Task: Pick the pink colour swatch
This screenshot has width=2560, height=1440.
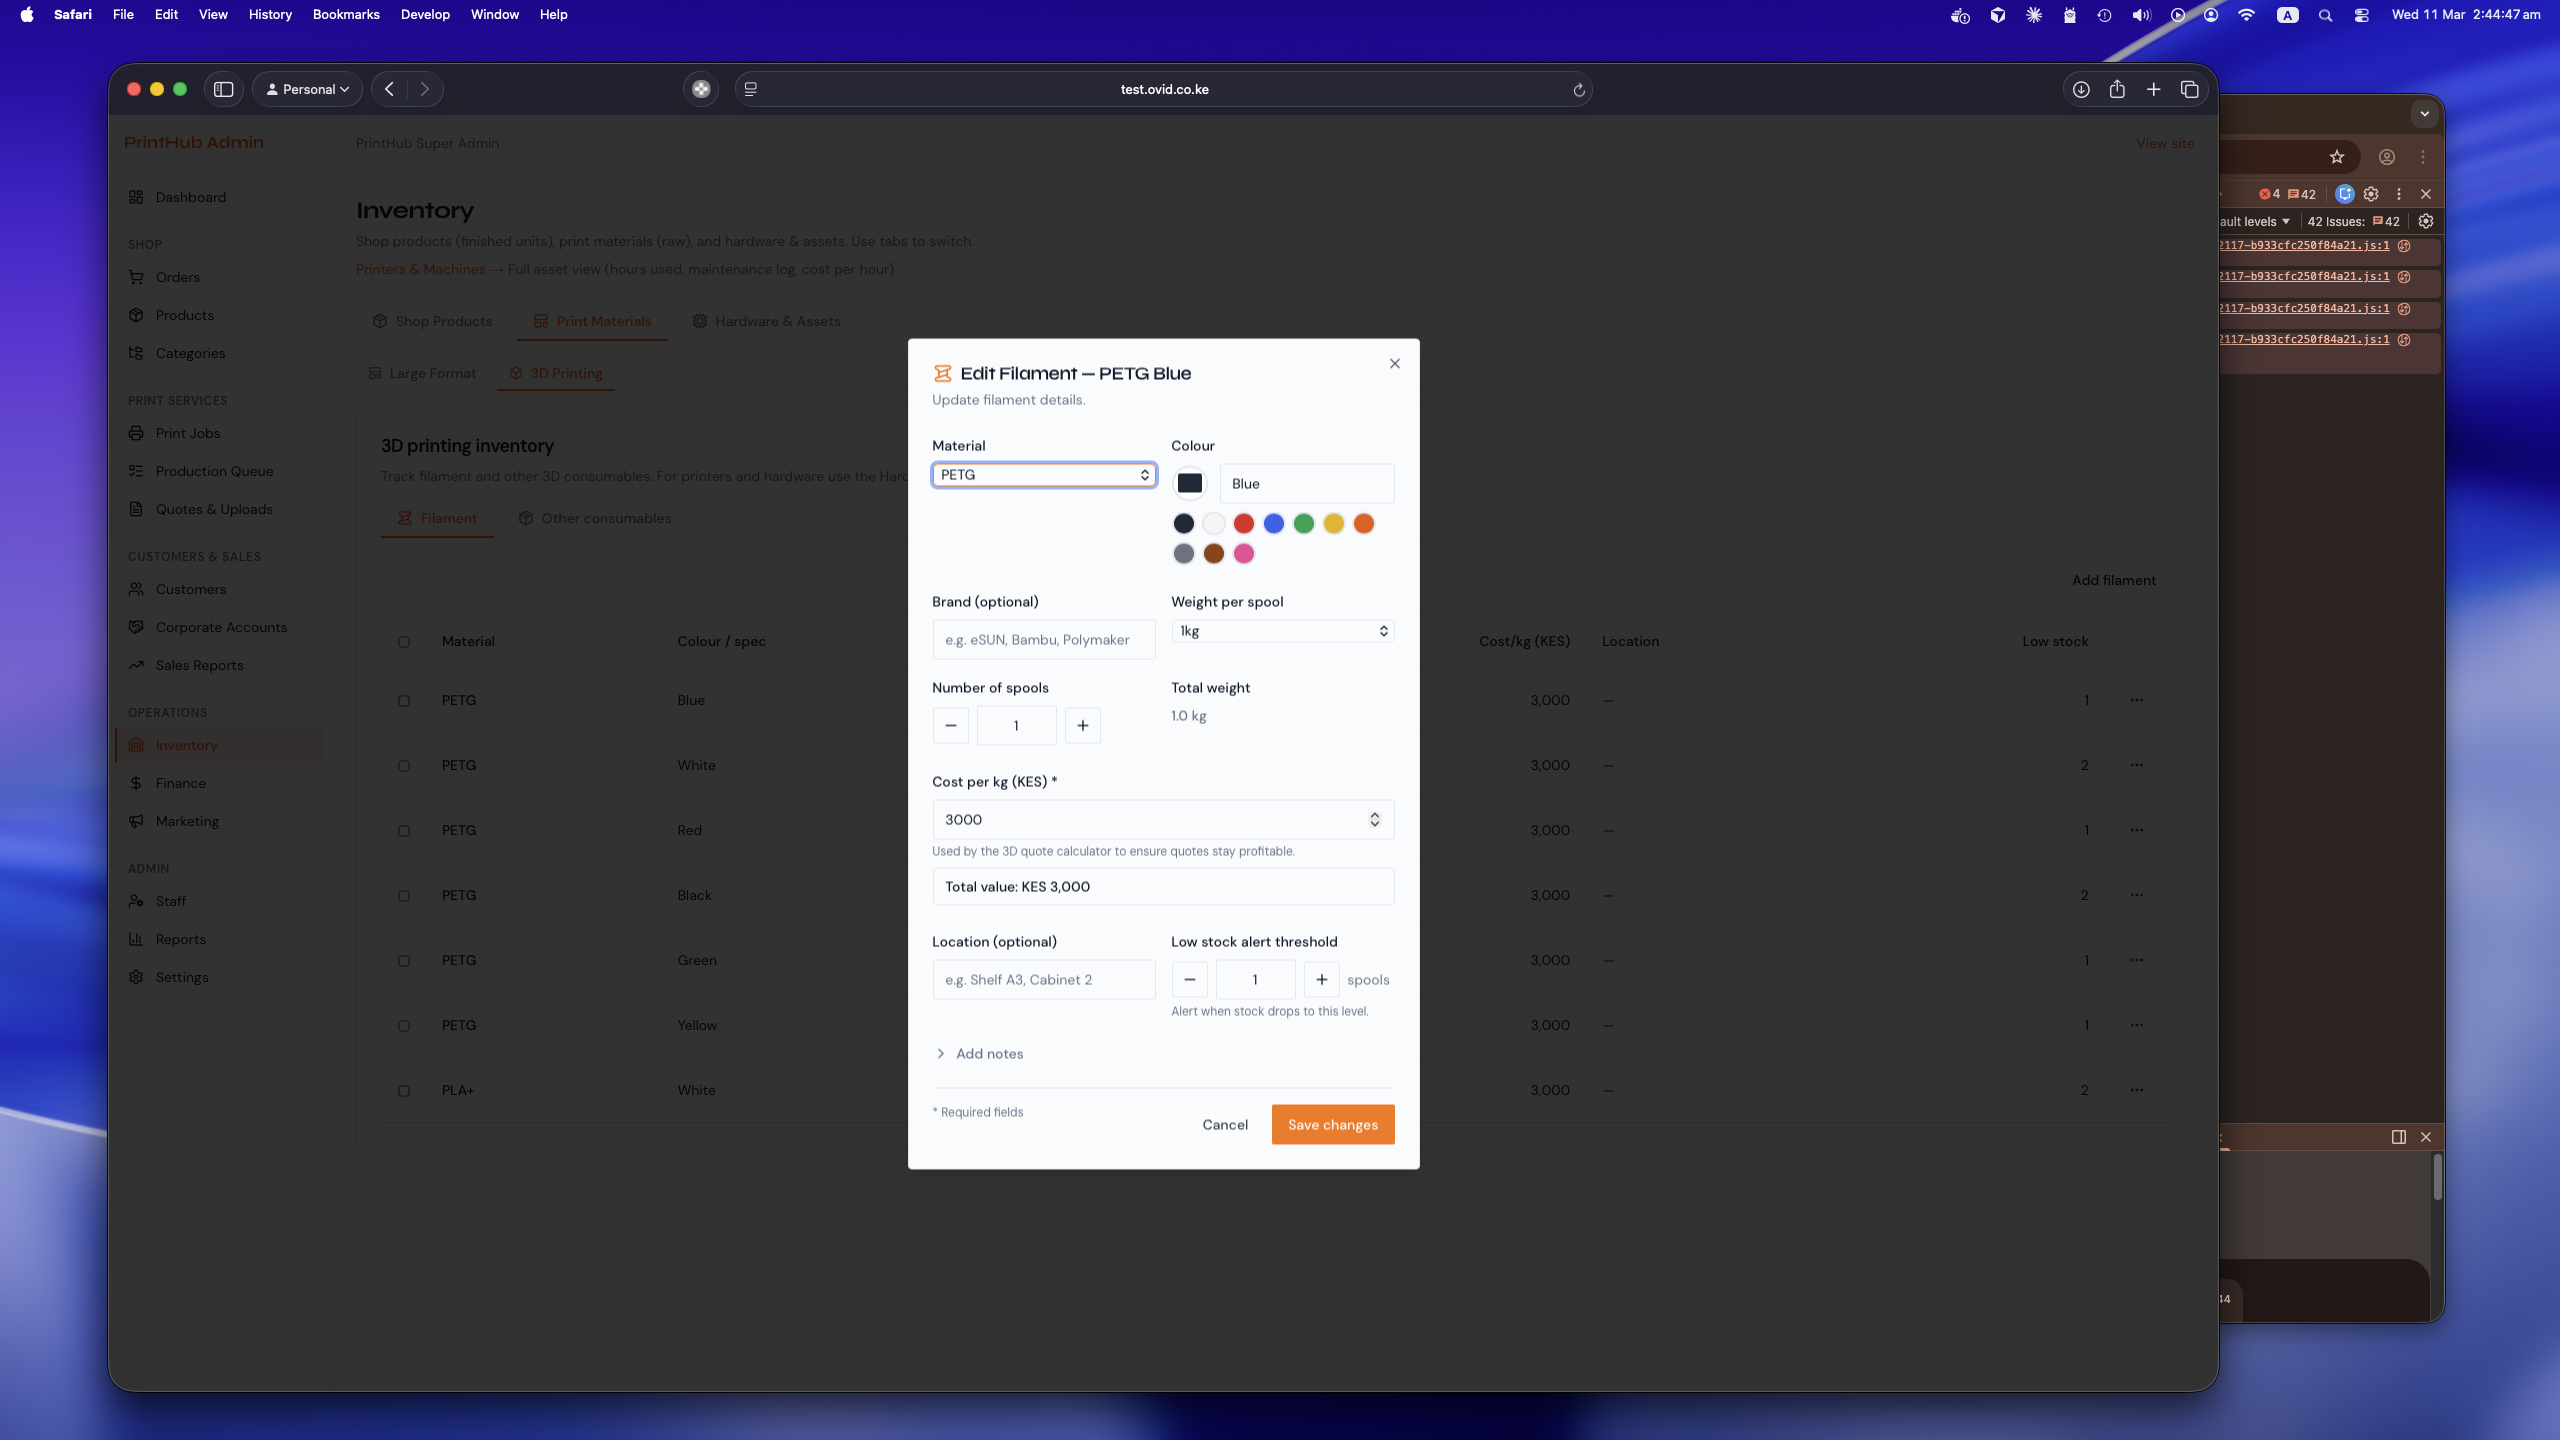Action: click(x=1243, y=554)
